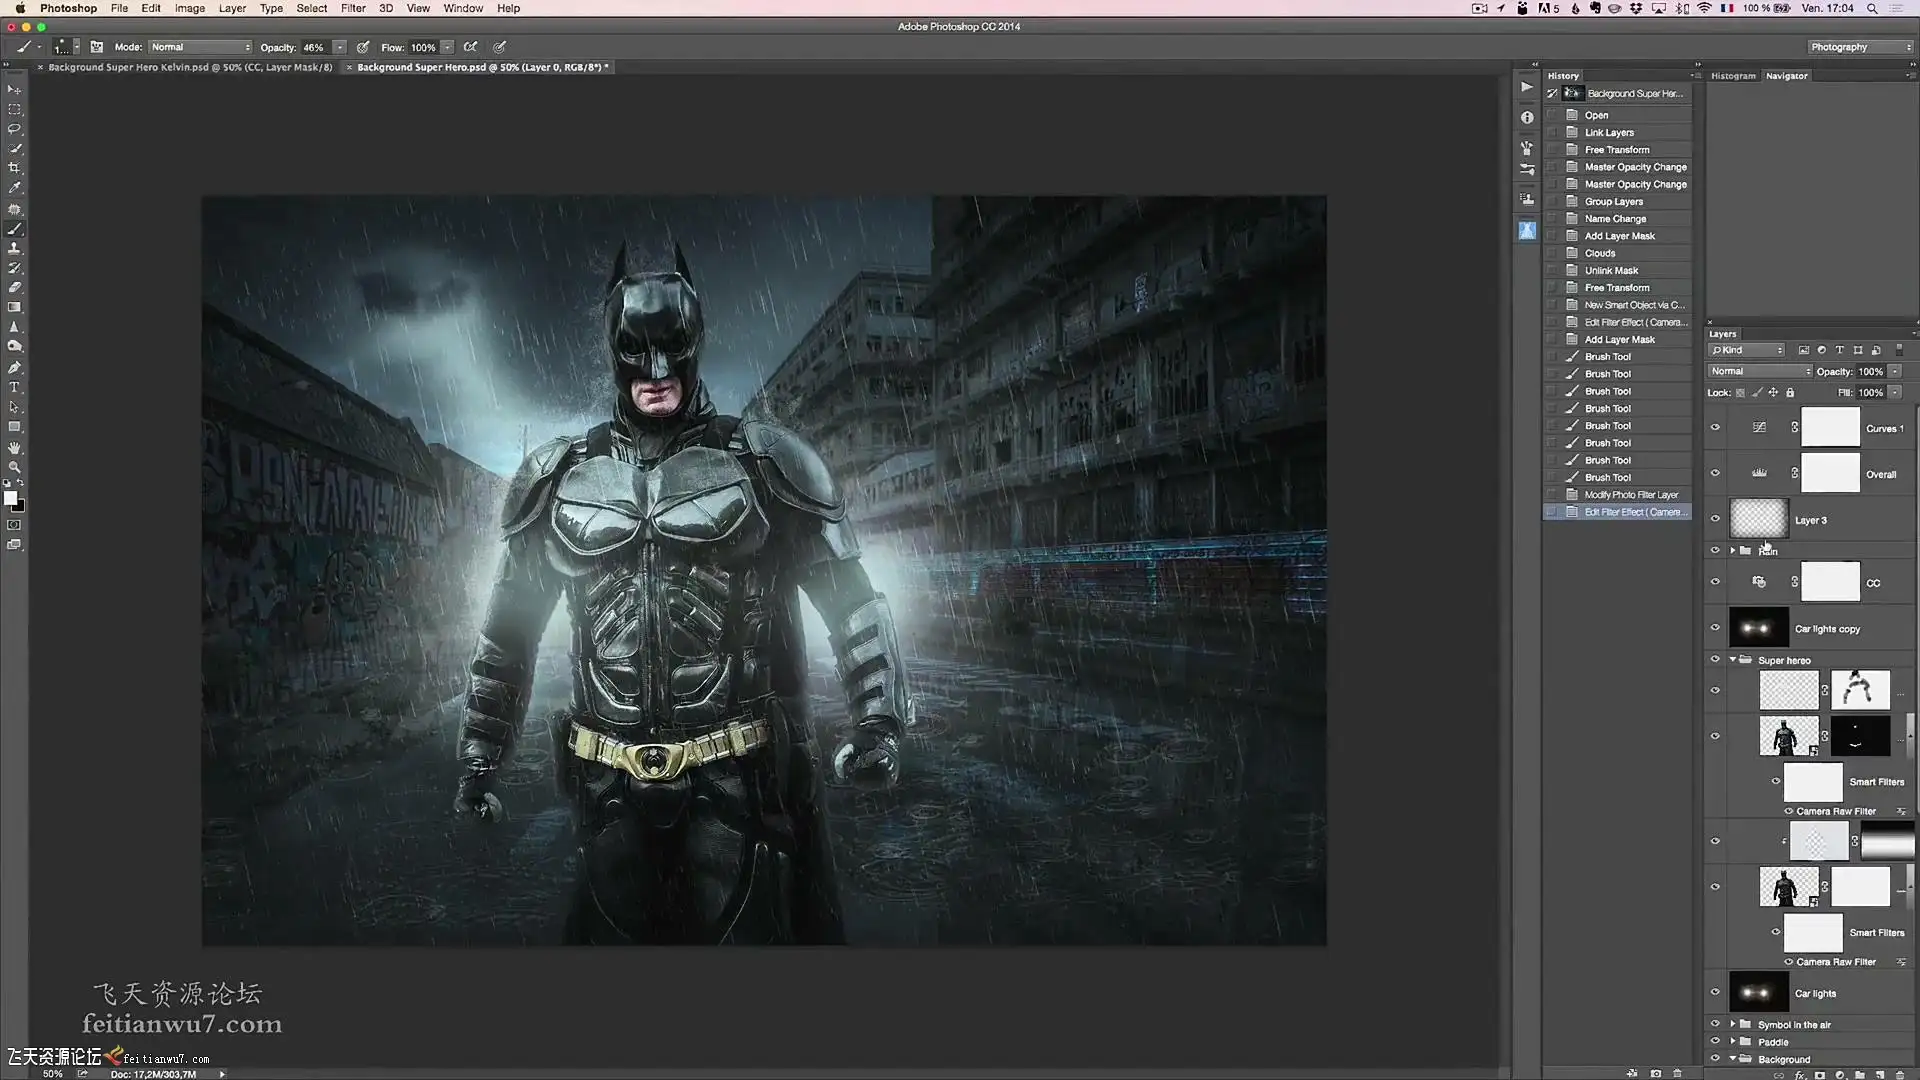
Task: Select the Horizontal Type tool
Action: pyautogui.click(x=14, y=387)
